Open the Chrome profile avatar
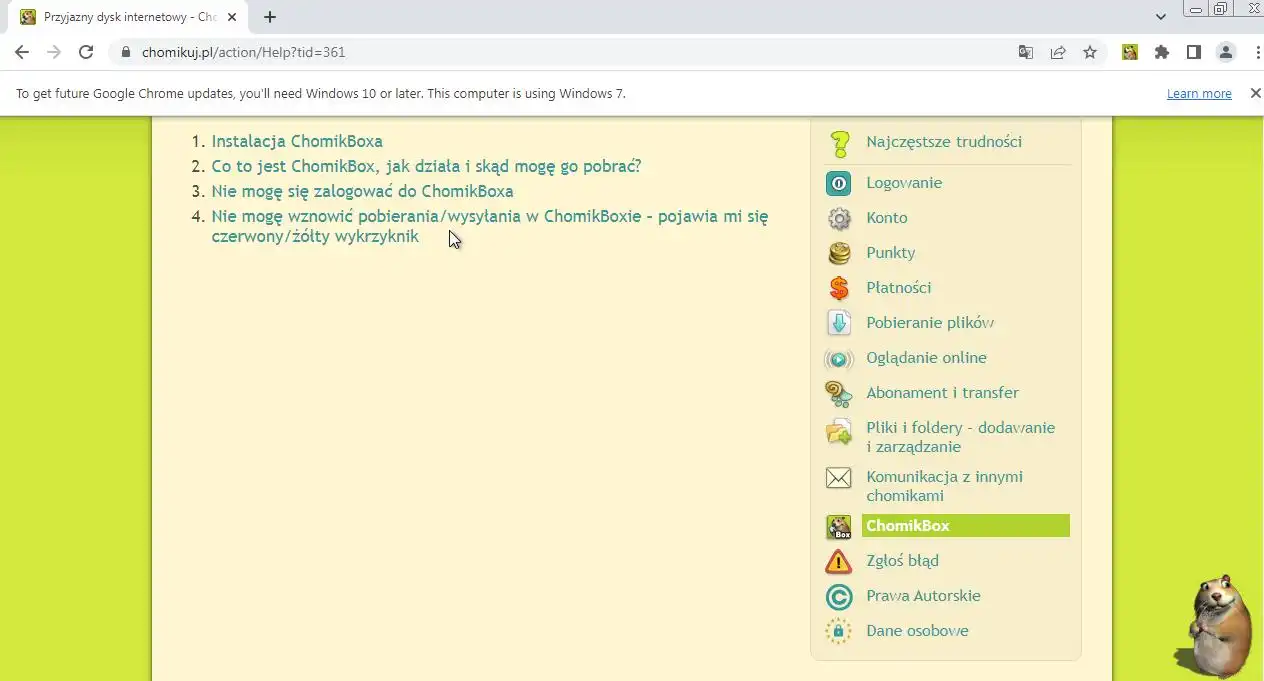The height and width of the screenshot is (681, 1264). click(x=1226, y=52)
